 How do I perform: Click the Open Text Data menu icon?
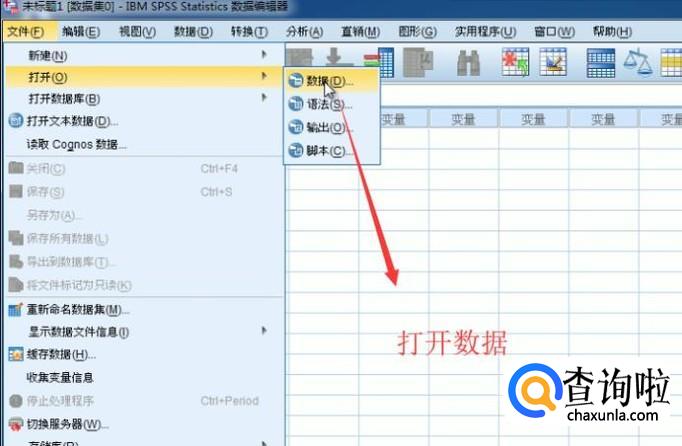(16, 121)
